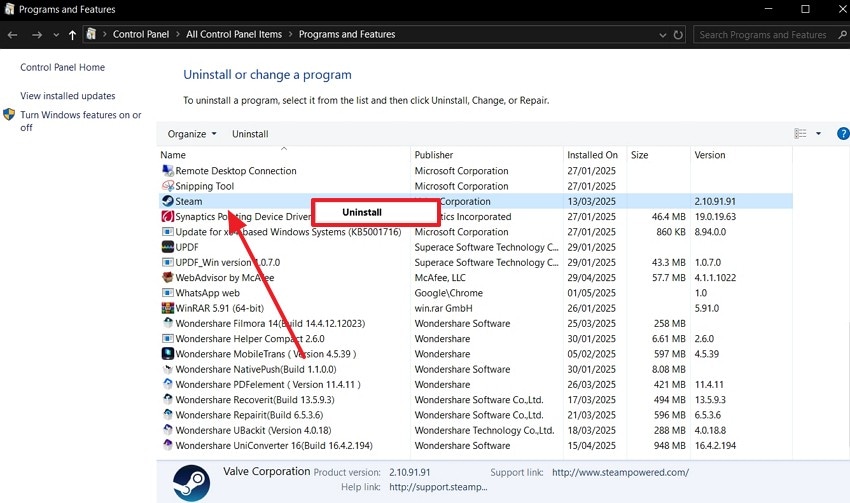850x503 pixels.
Task: Click the Wondershare MobileTrans icon
Action: point(168,353)
